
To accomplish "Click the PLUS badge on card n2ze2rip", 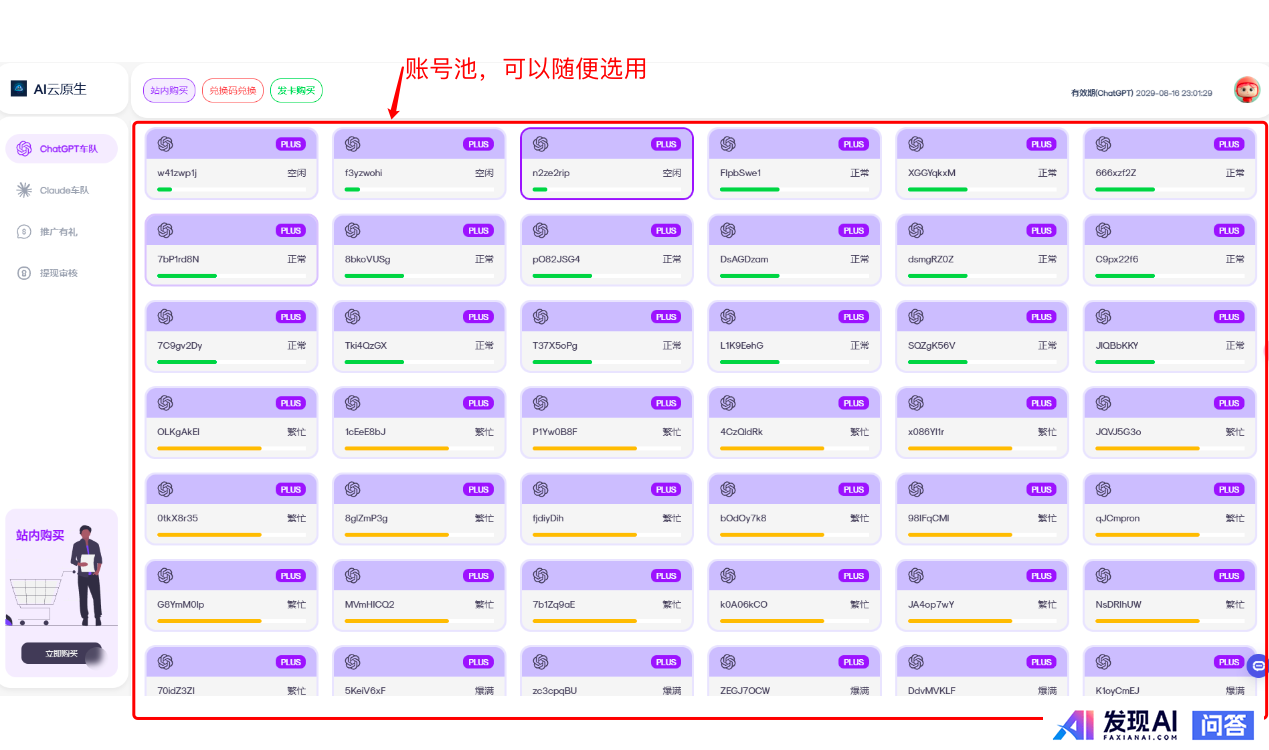I will click(x=666, y=144).
